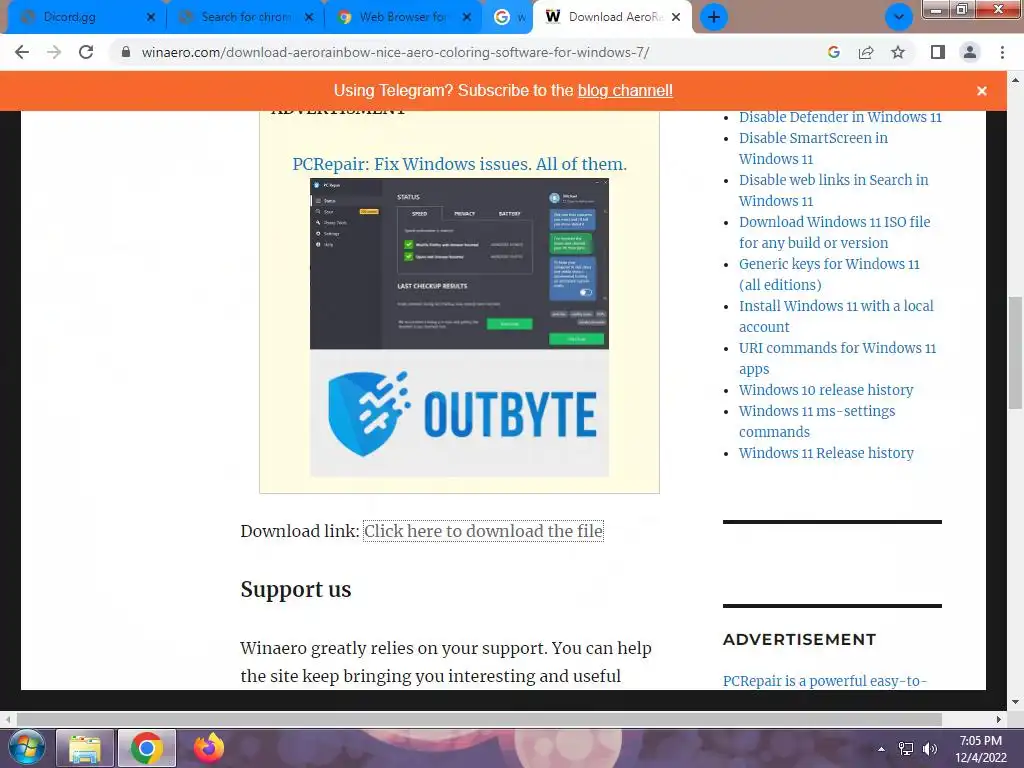
Task: Open PCRepair Fix Windows issues link
Action: (459, 164)
